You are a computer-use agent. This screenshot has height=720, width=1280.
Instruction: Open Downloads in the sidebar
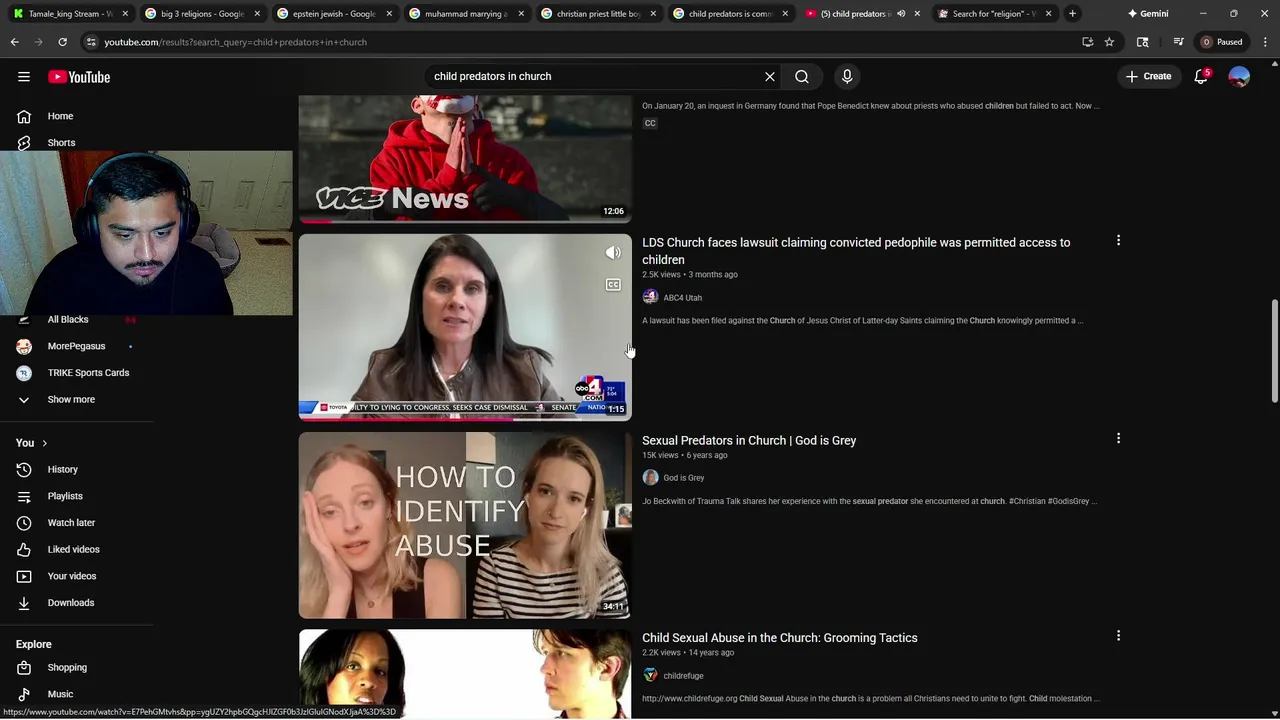click(x=71, y=603)
